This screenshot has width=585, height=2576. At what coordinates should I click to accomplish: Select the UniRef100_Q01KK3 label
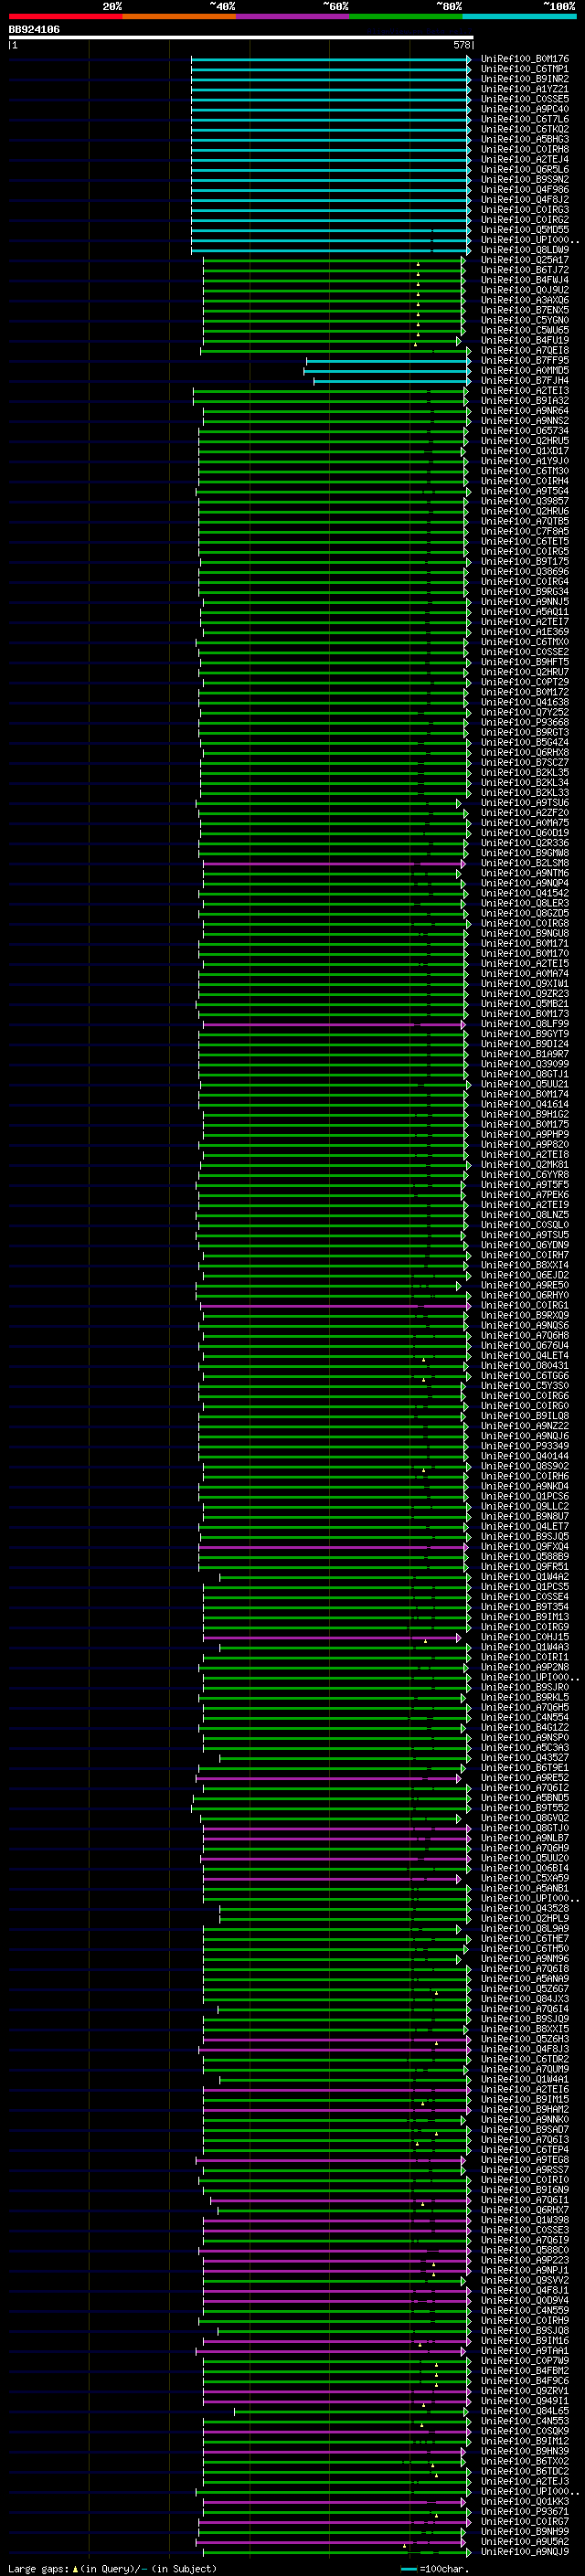(x=524, y=2501)
